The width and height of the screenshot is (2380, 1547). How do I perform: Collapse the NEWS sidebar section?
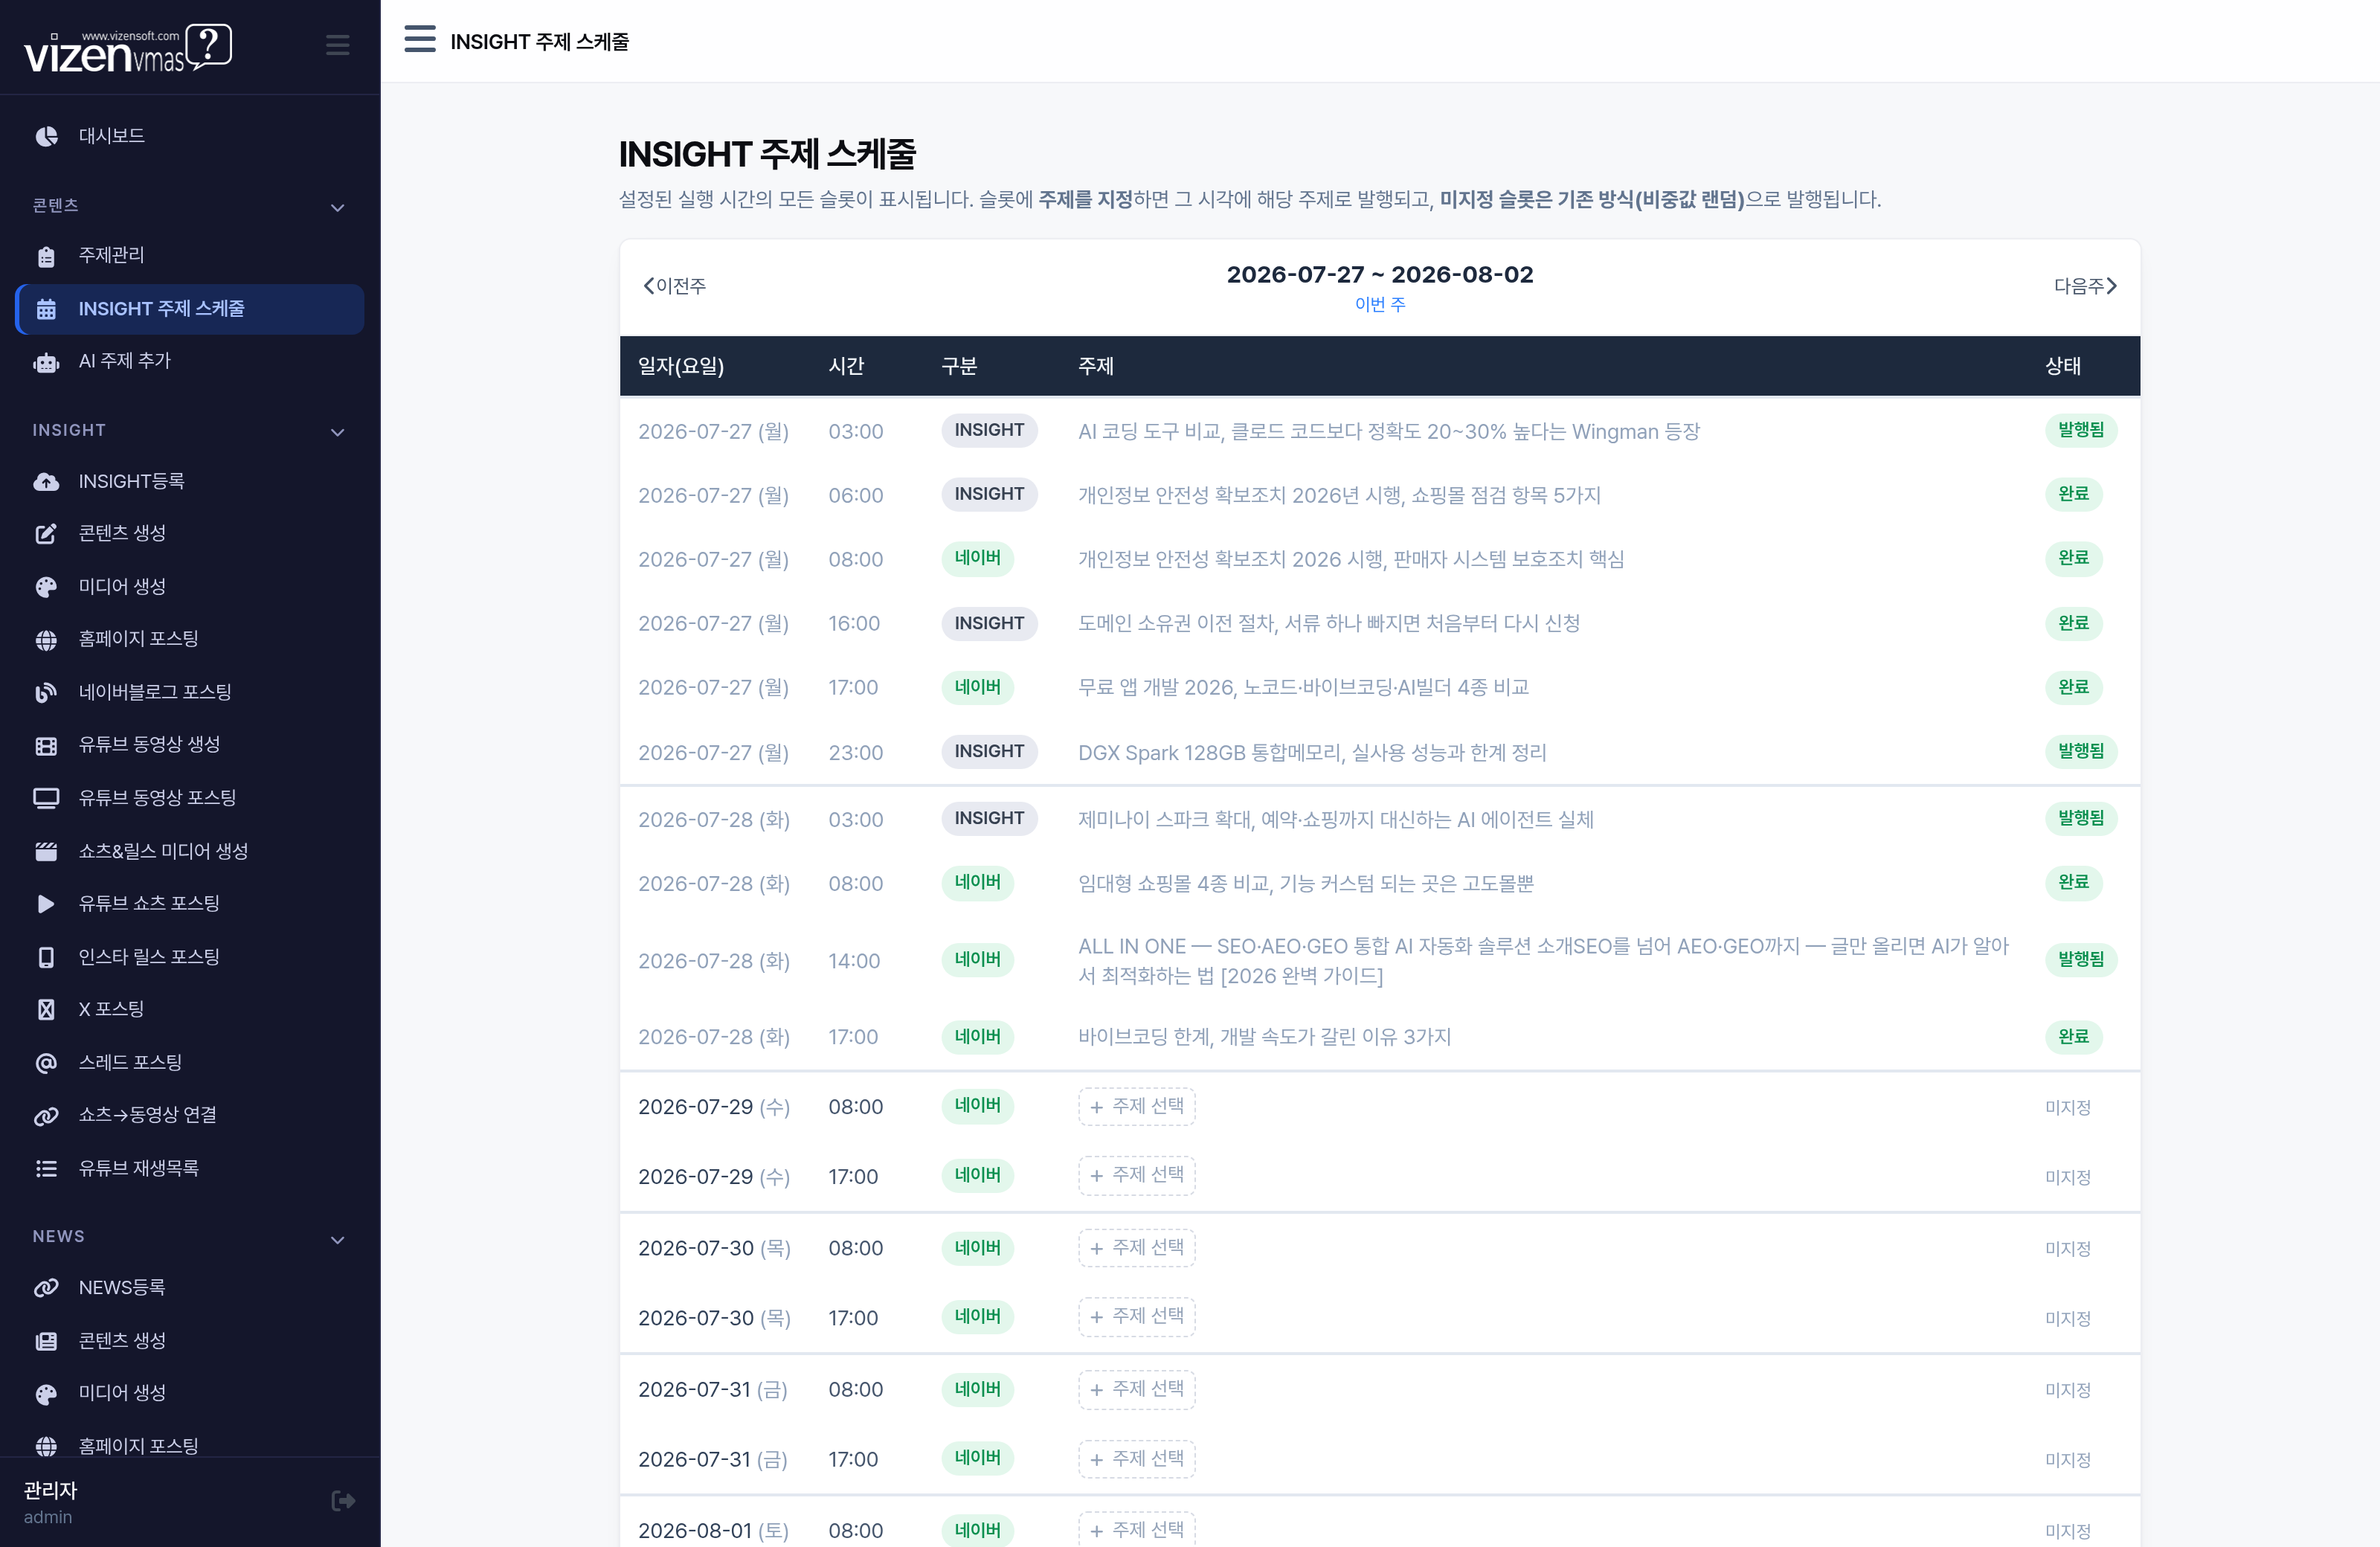pyautogui.click(x=338, y=1240)
